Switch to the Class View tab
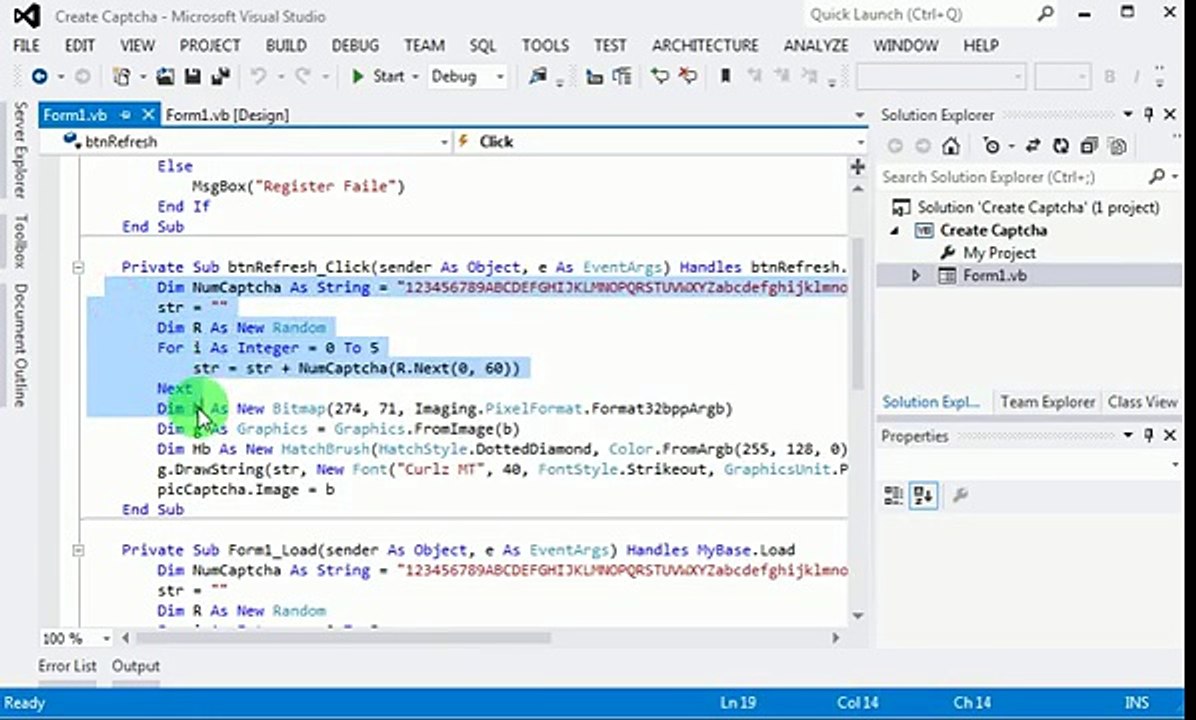 point(1142,402)
